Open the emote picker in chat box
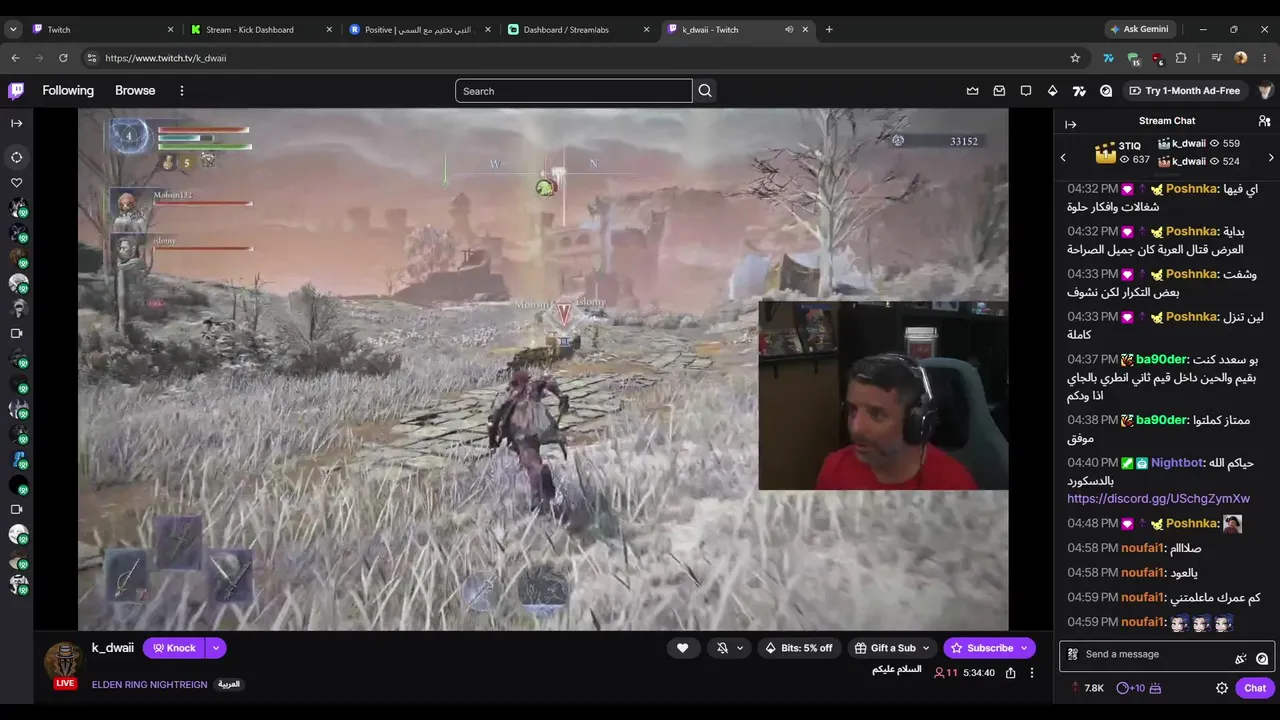 coord(1262,658)
